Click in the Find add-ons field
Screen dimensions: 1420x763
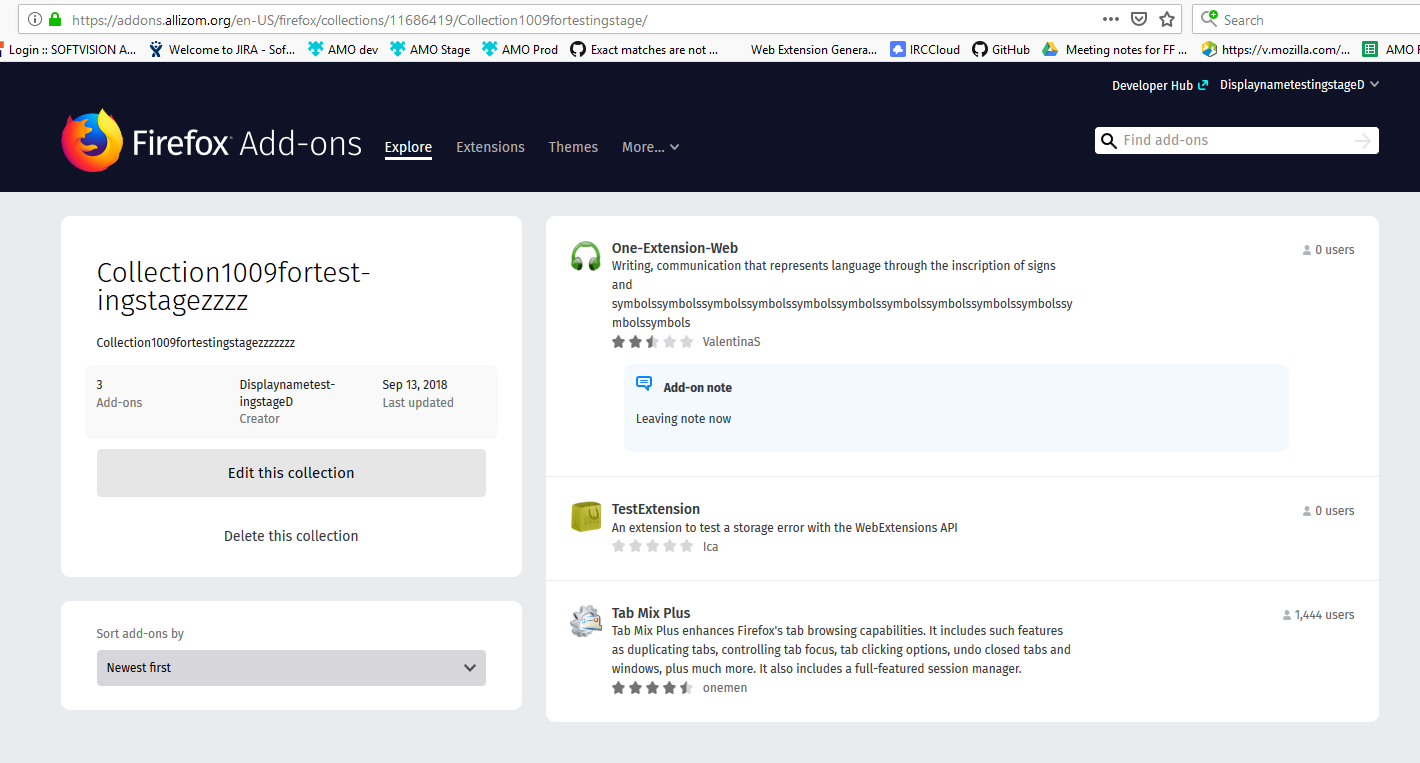pos(1236,141)
